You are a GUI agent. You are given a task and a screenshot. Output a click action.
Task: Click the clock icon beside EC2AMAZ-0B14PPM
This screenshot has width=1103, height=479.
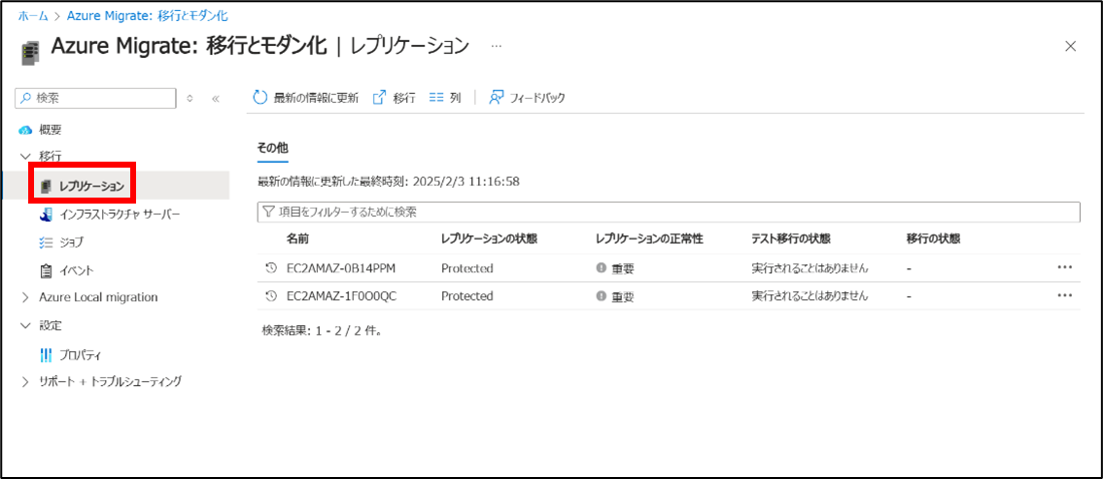tap(271, 268)
